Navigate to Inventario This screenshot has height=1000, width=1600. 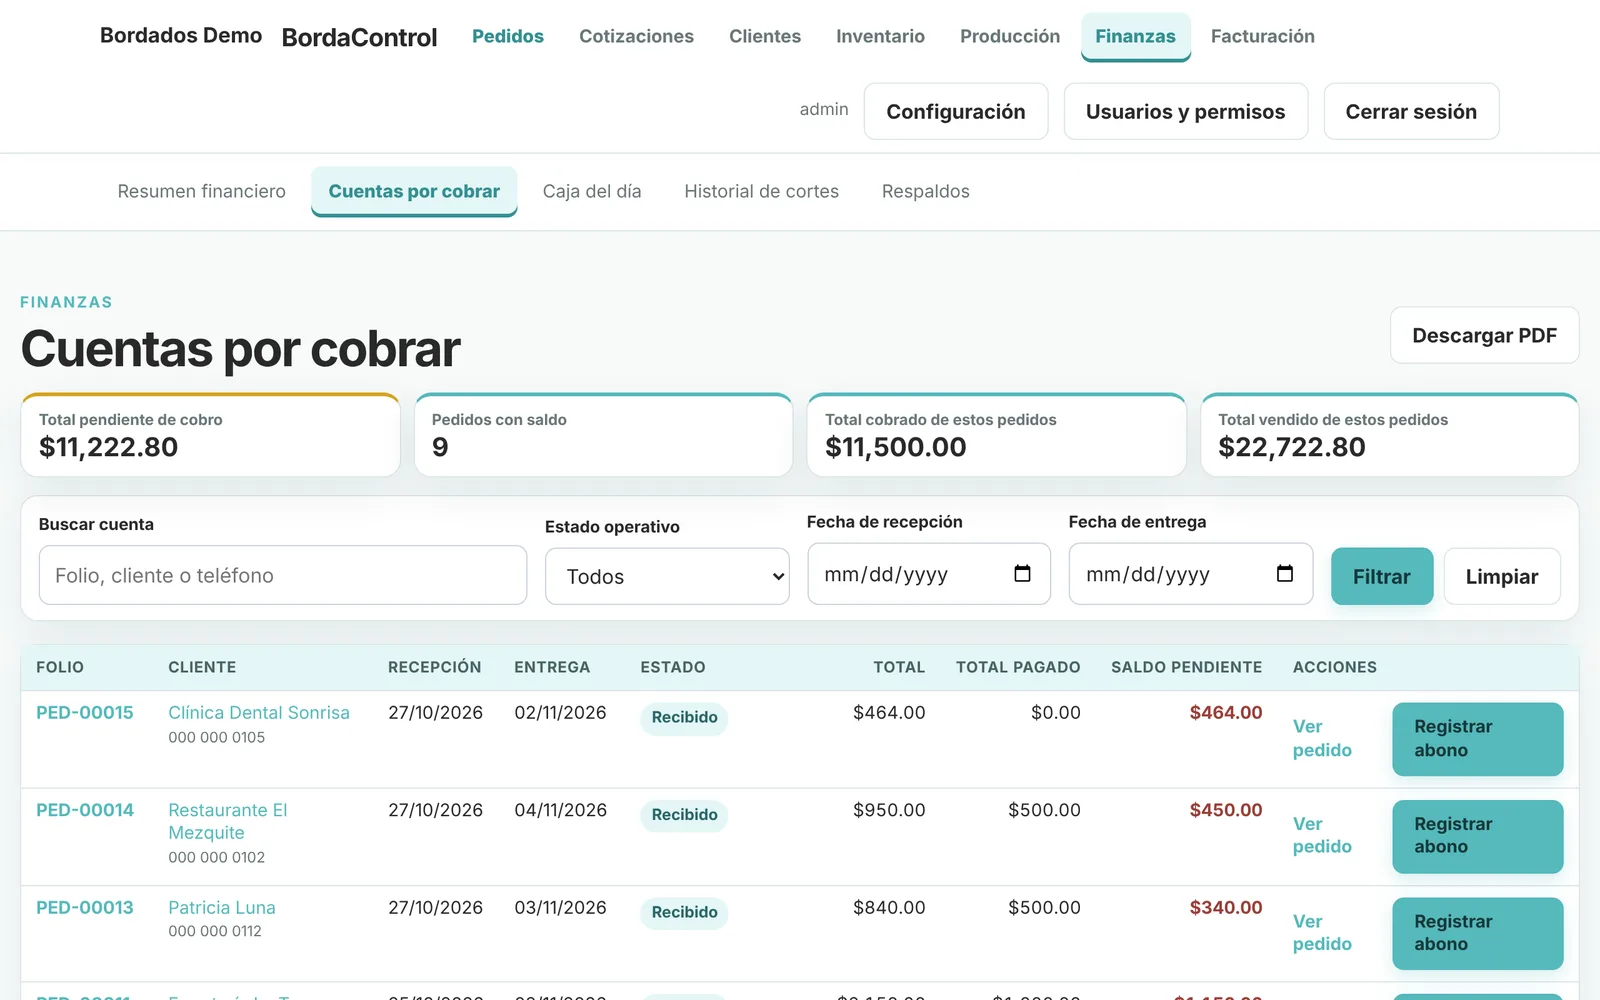tap(880, 36)
